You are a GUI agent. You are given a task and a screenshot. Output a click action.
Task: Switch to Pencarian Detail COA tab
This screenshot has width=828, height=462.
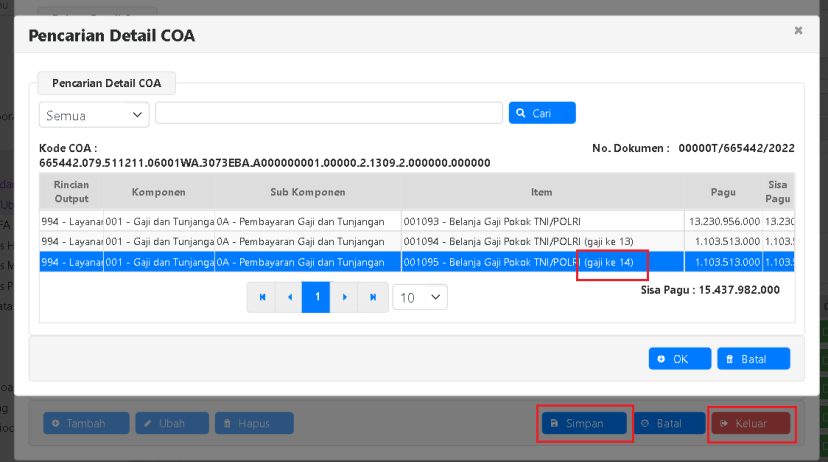click(106, 84)
